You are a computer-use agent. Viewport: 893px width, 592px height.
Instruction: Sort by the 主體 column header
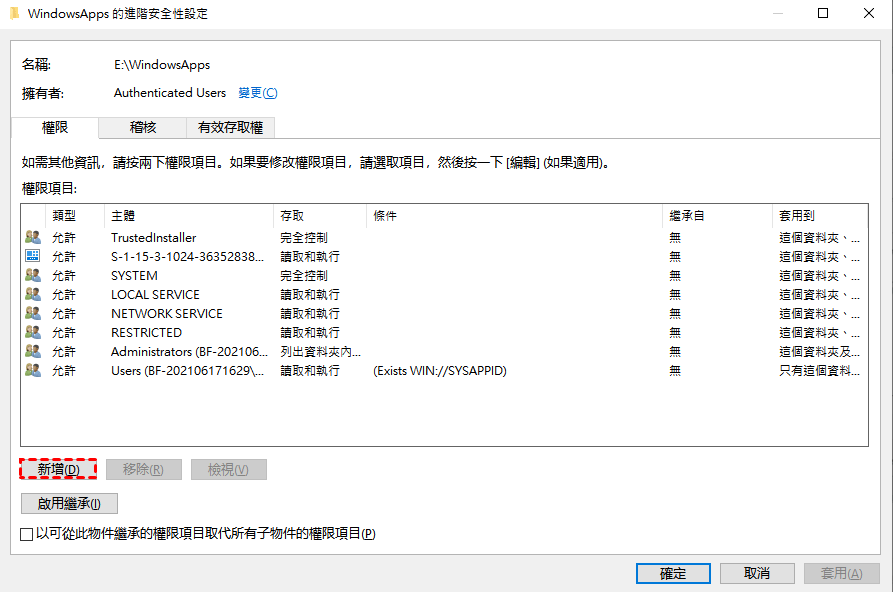pos(189,216)
